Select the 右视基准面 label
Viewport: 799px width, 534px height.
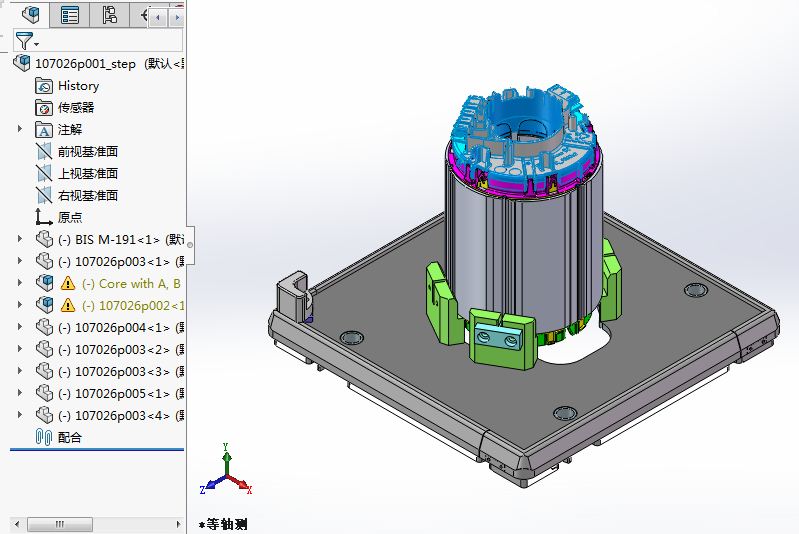pyautogui.click(x=88, y=195)
